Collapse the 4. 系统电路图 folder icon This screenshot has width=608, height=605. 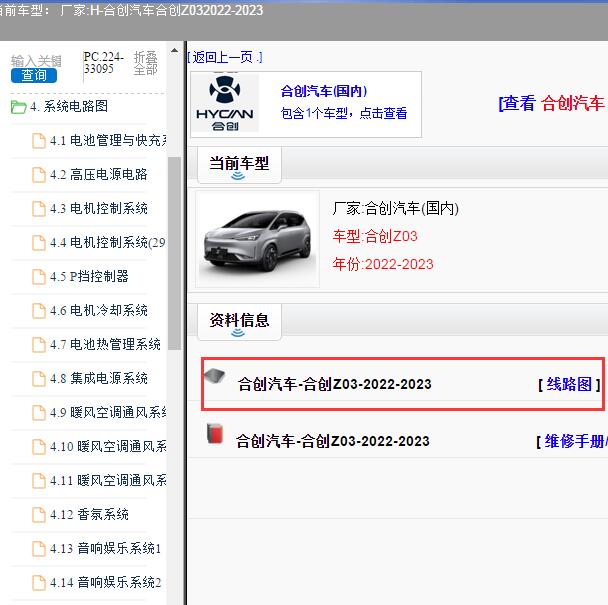tap(18, 107)
